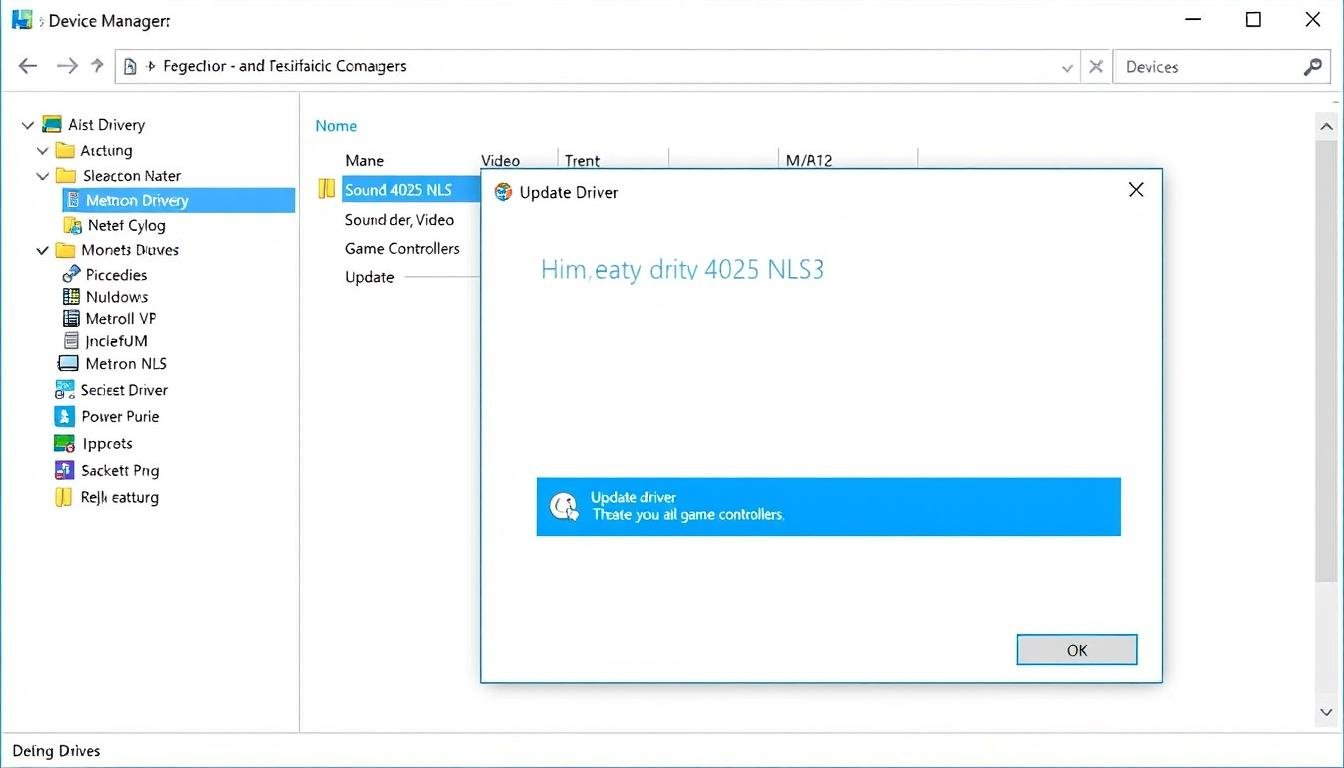Screen dimensions: 1344x768
Task: Collapse the Aist Drivery root node
Action: [x=27, y=125]
